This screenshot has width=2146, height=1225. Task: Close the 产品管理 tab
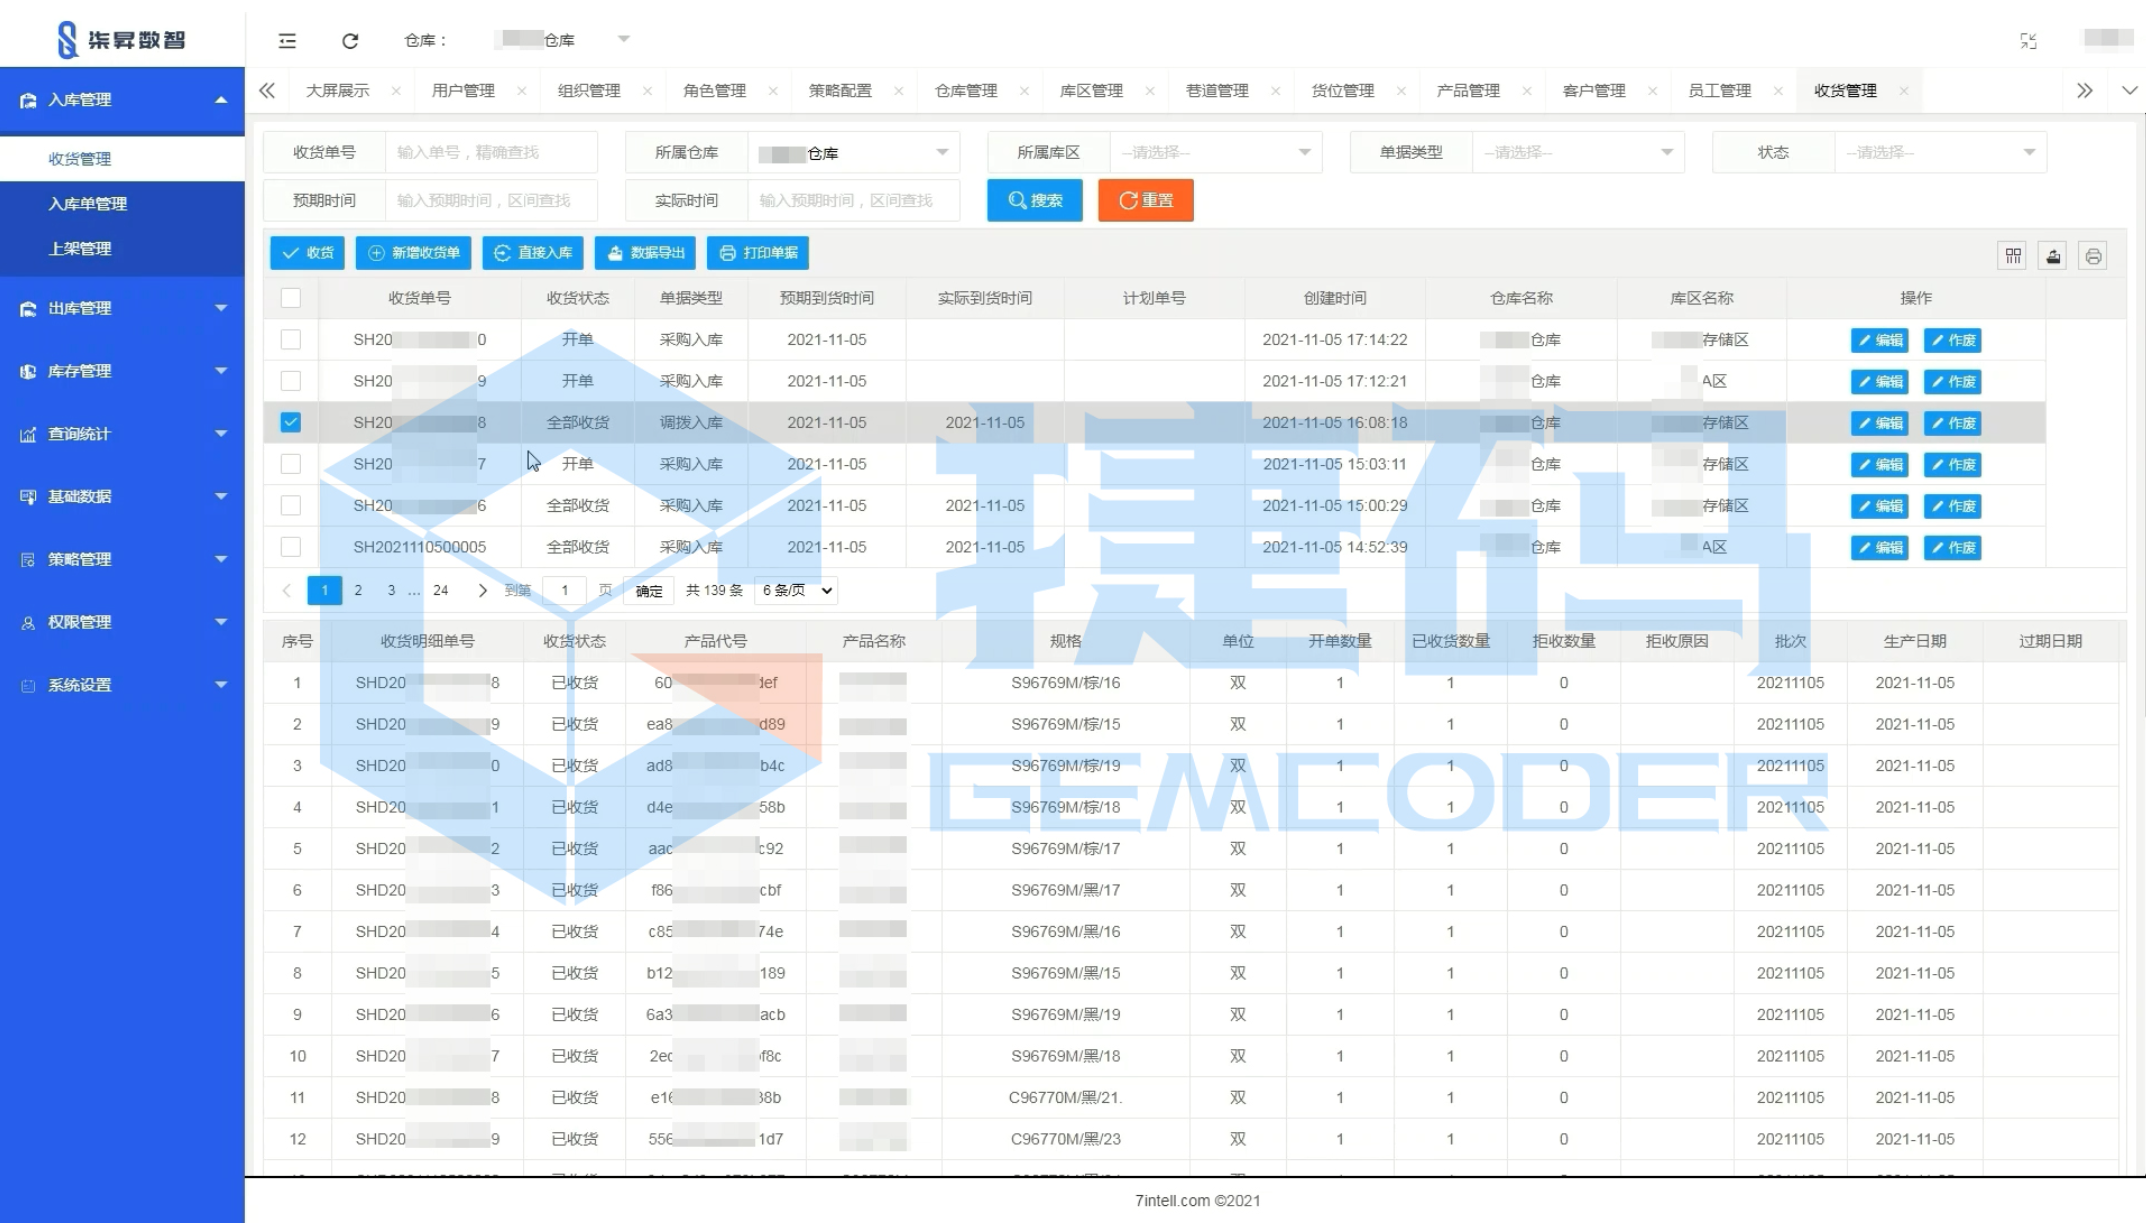(1527, 91)
